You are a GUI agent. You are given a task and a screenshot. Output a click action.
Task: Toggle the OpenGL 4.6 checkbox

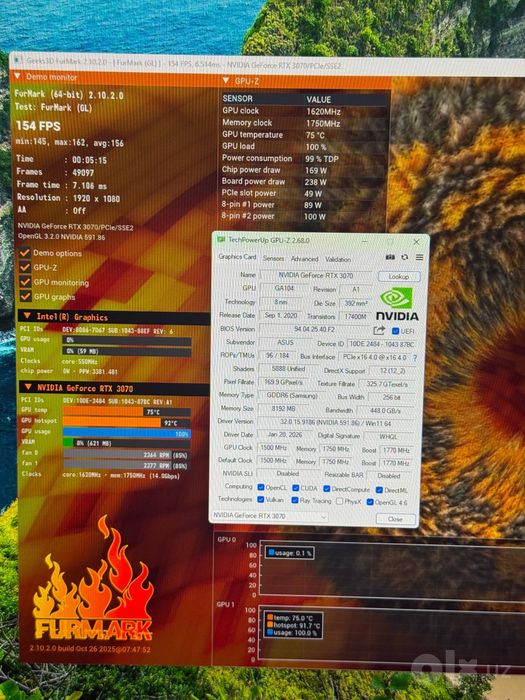click(370, 502)
